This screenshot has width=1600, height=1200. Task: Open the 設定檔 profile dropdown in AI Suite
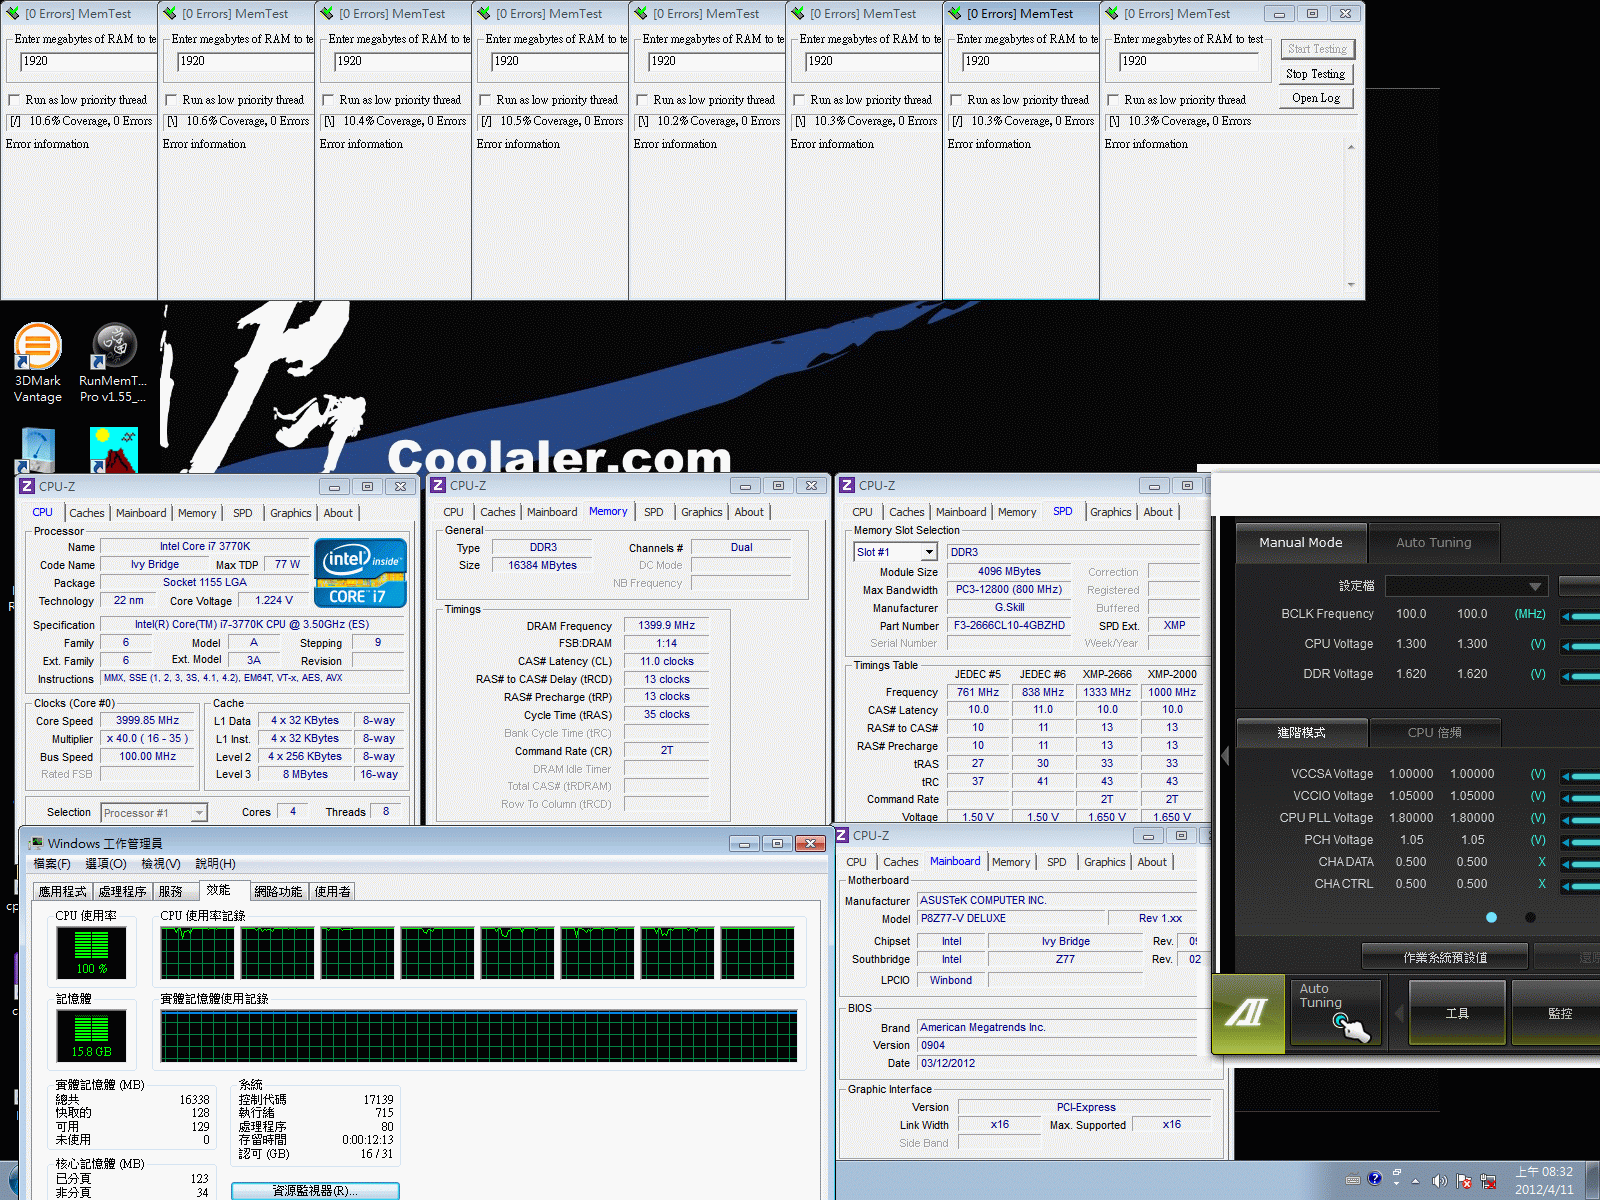point(1467,586)
